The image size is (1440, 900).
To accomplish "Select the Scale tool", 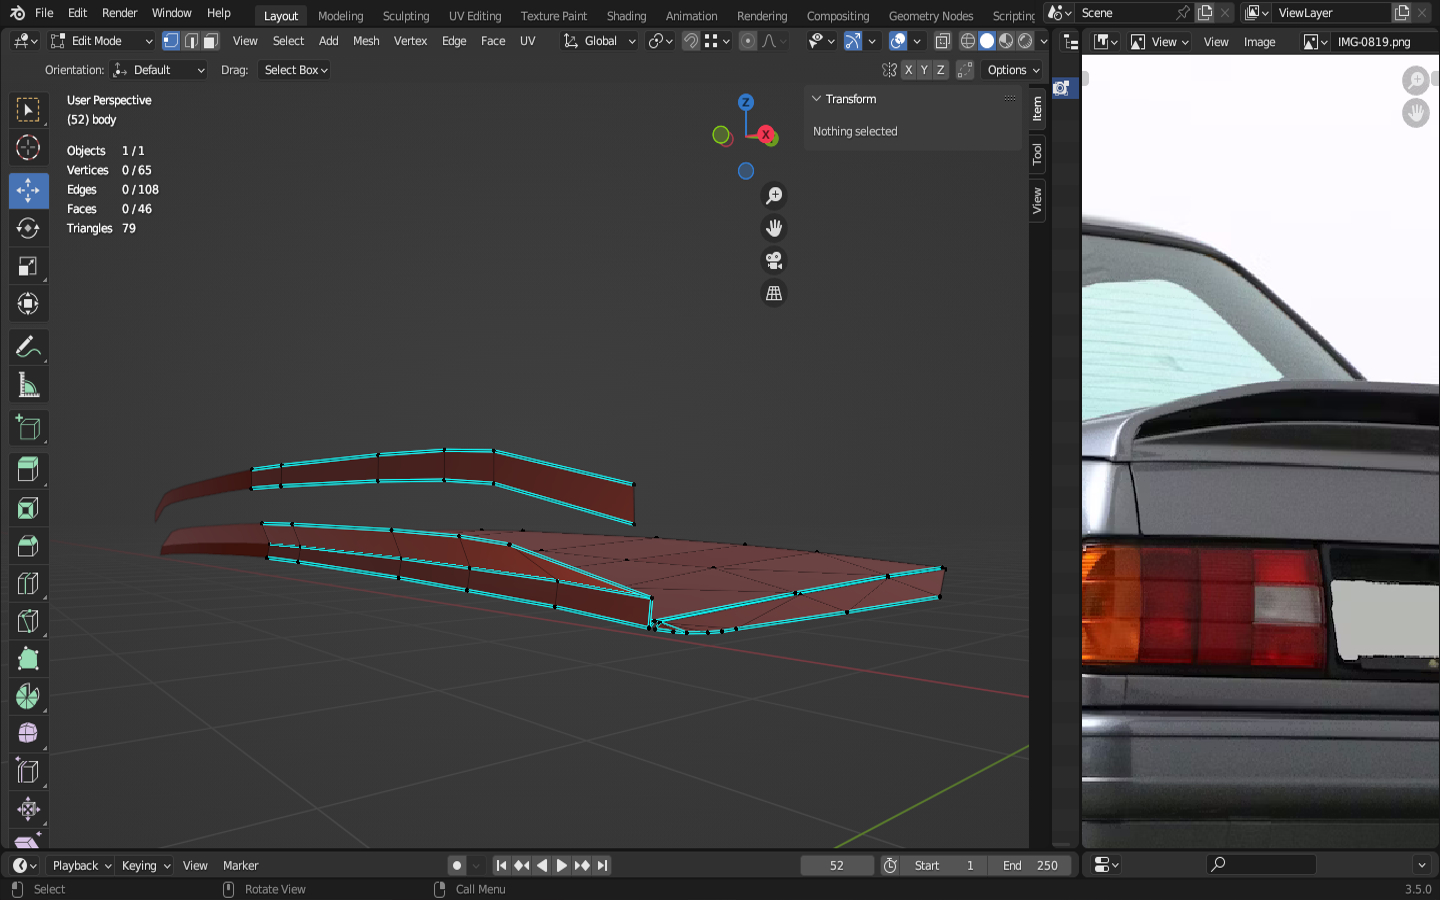I will click(x=28, y=266).
